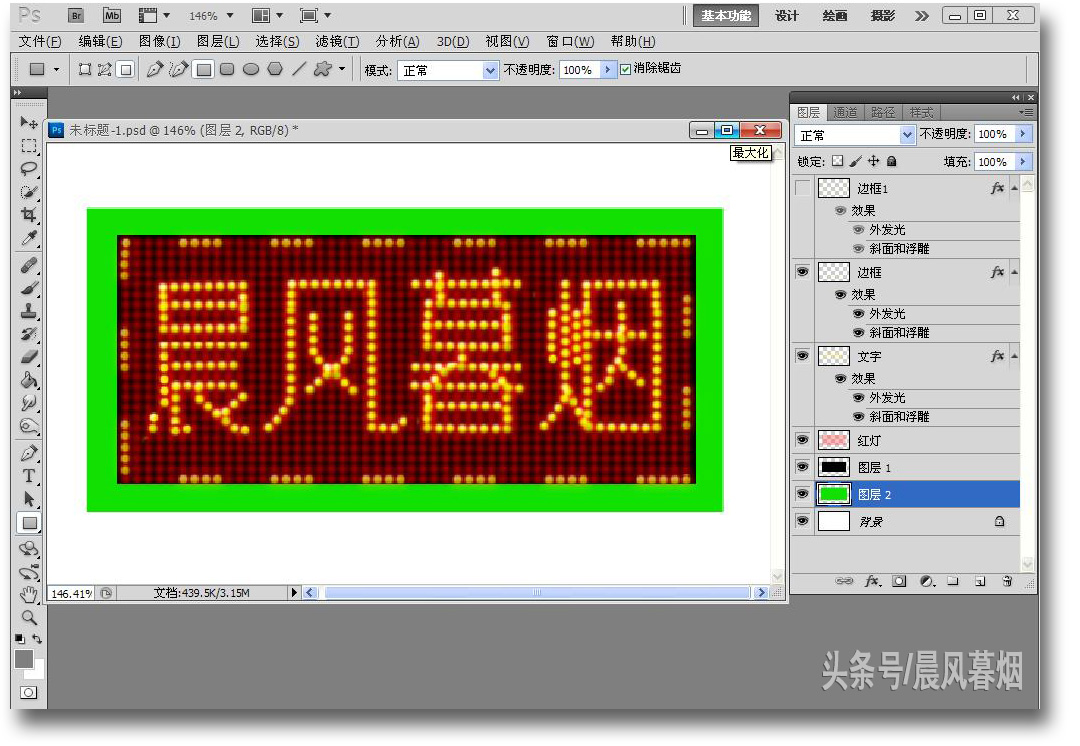Open the 滤镜 menu
The width and height of the screenshot is (1080, 746).
point(336,41)
